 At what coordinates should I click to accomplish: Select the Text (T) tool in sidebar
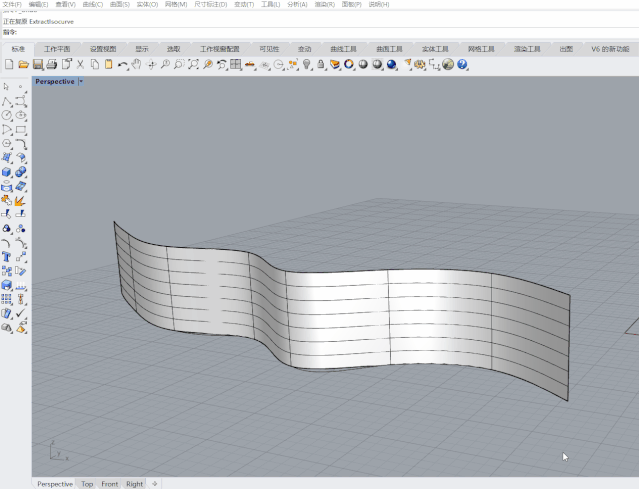point(7,256)
